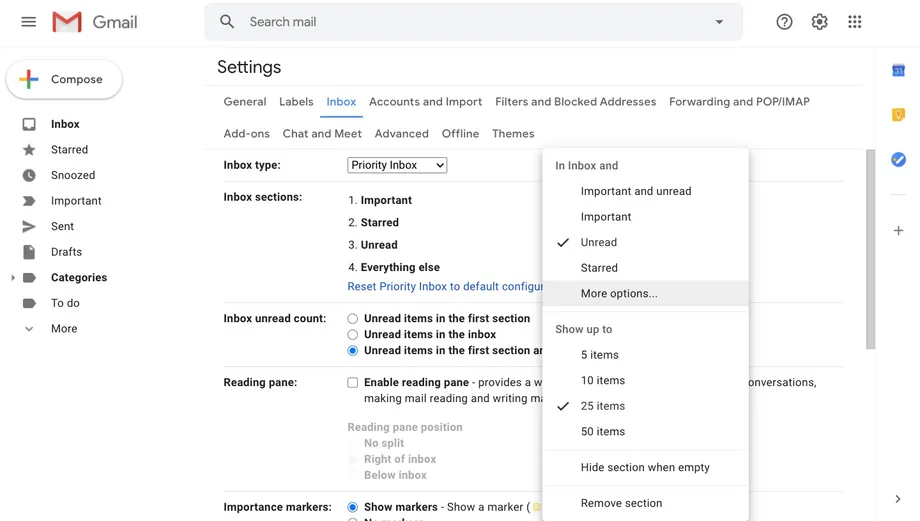Open search options dropdown arrow
920x521 pixels.
coord(719,22)
